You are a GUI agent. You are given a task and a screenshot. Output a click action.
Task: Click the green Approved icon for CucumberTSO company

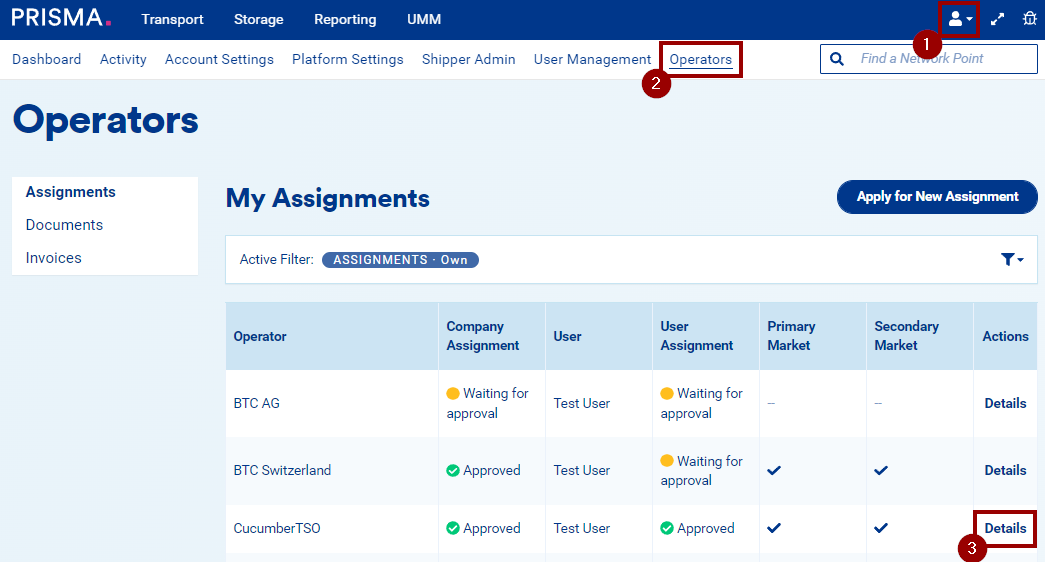click(x=453, y=528)
